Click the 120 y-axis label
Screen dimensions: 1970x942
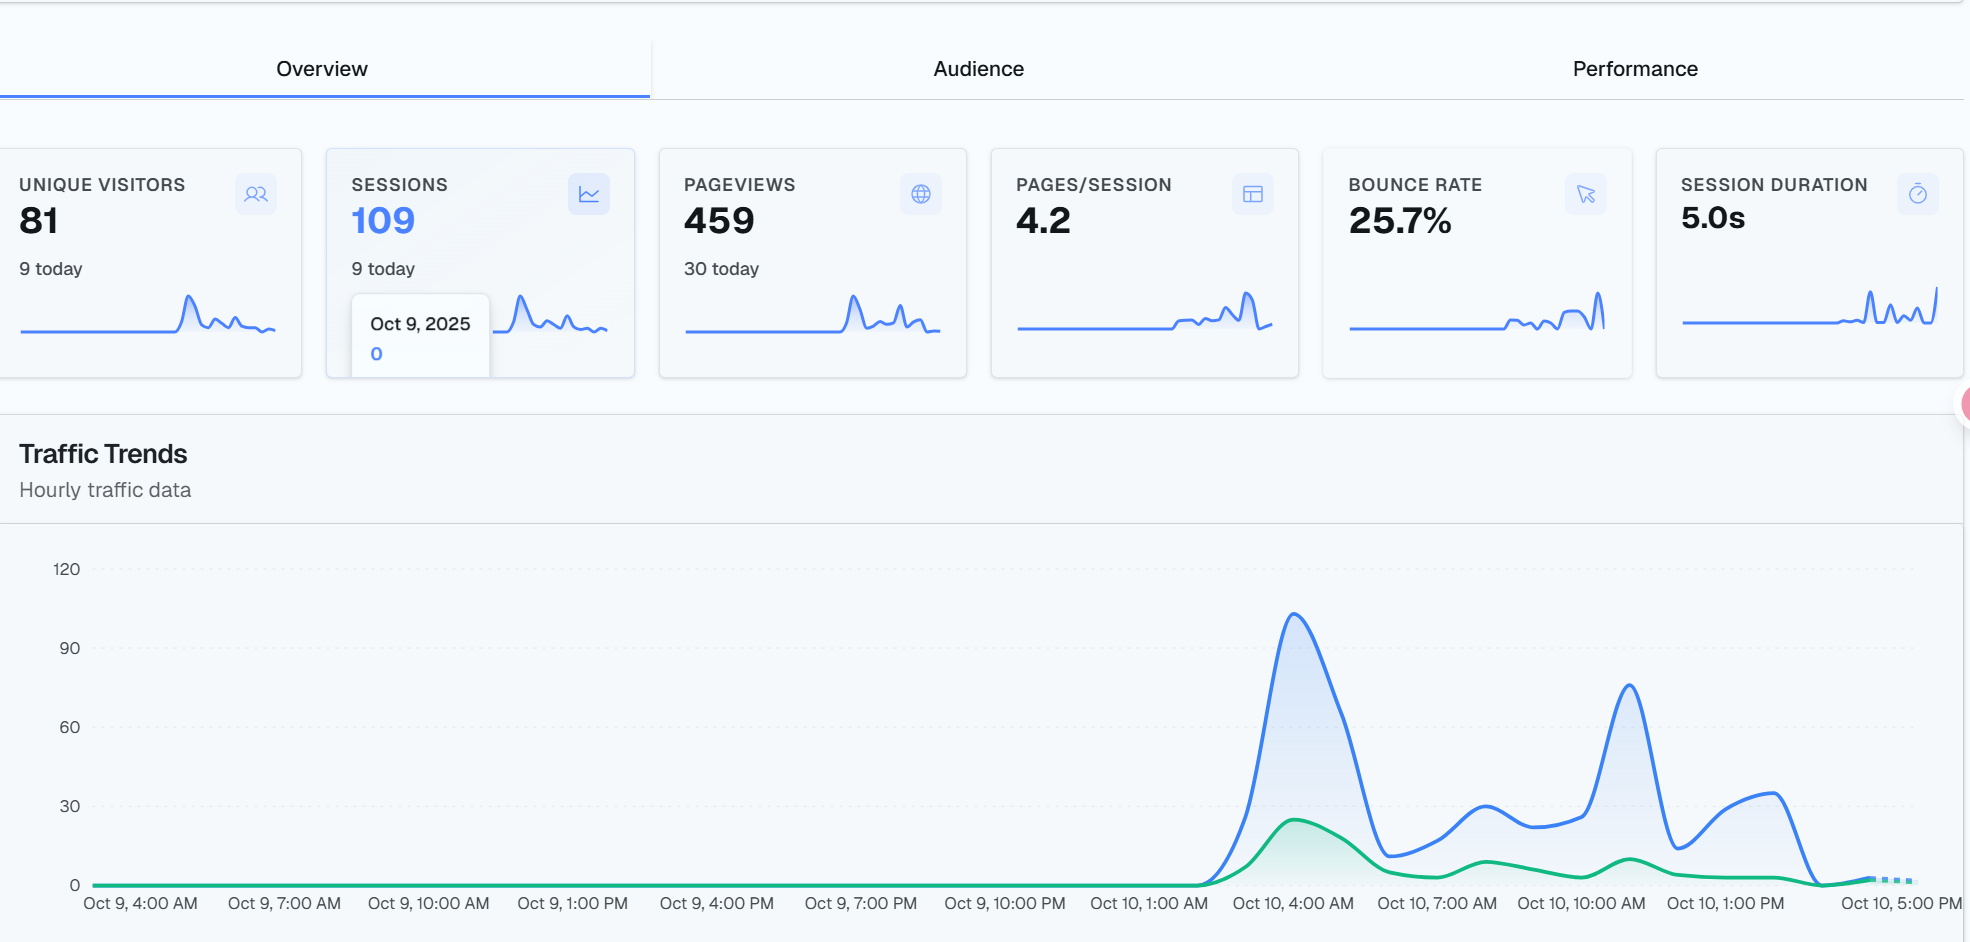(x=67, y=570)
